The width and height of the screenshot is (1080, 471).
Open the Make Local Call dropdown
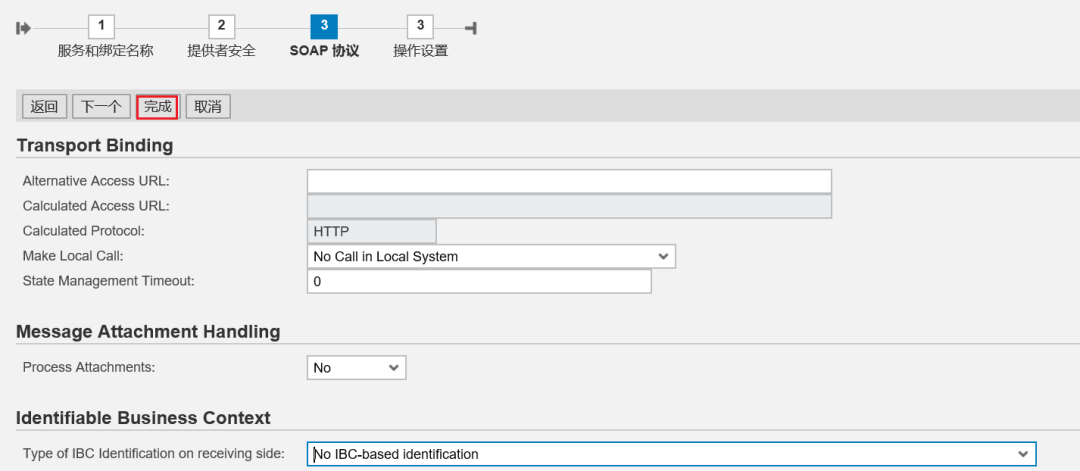click(x=491, y=256)
